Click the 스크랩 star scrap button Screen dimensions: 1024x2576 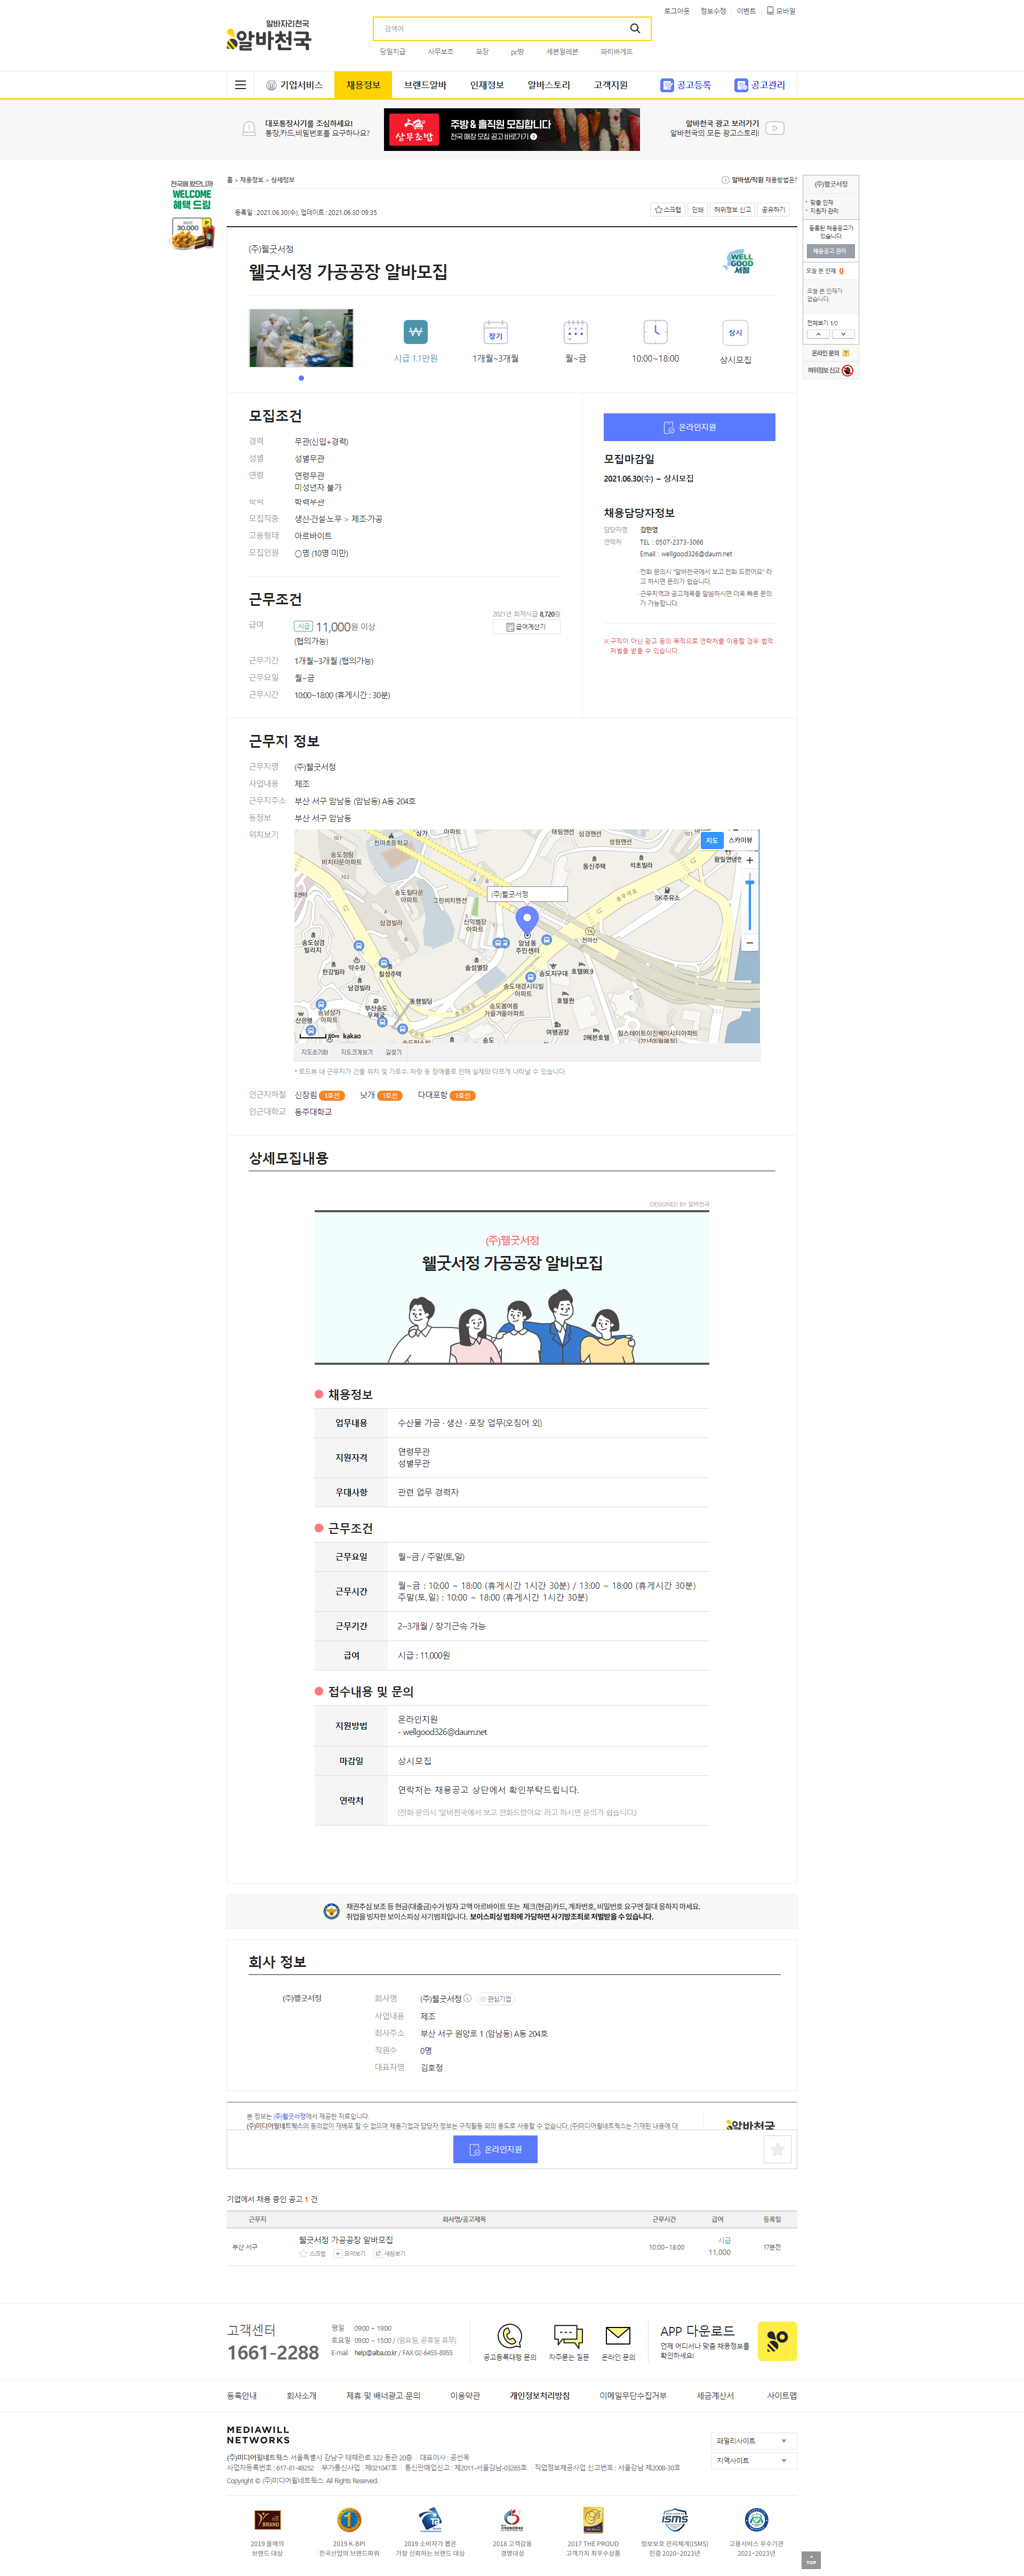667,210
